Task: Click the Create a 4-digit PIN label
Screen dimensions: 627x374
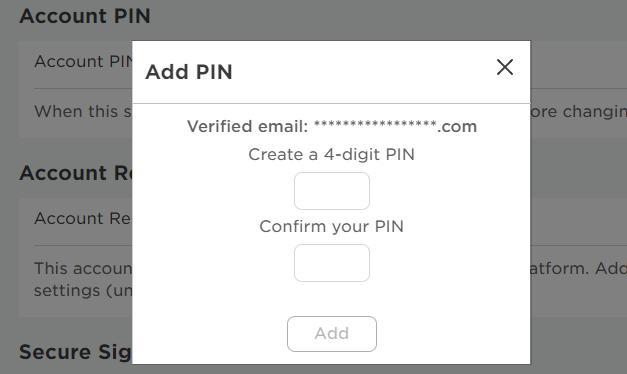Action: [331, 154]
